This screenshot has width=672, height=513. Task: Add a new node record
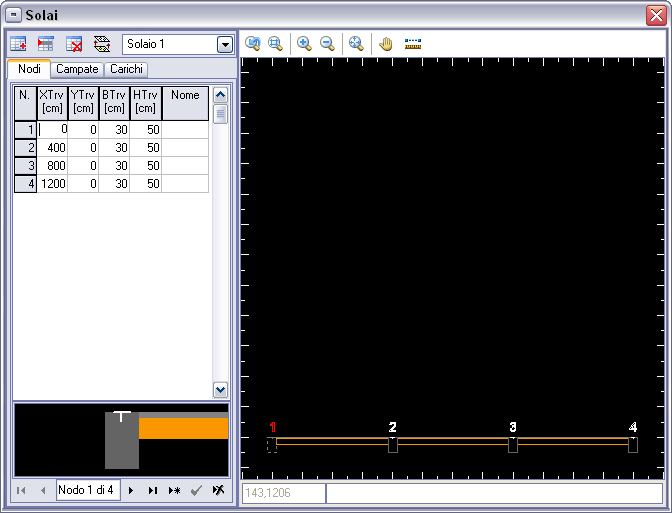pyautogui.click(x=174, y=491)
